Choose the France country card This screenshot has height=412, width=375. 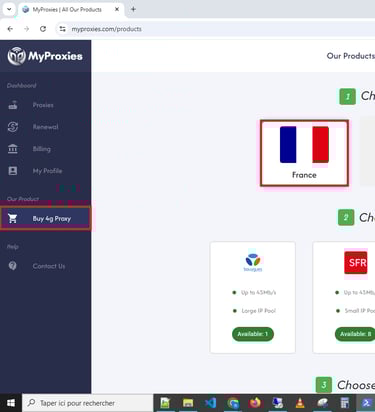304,153
